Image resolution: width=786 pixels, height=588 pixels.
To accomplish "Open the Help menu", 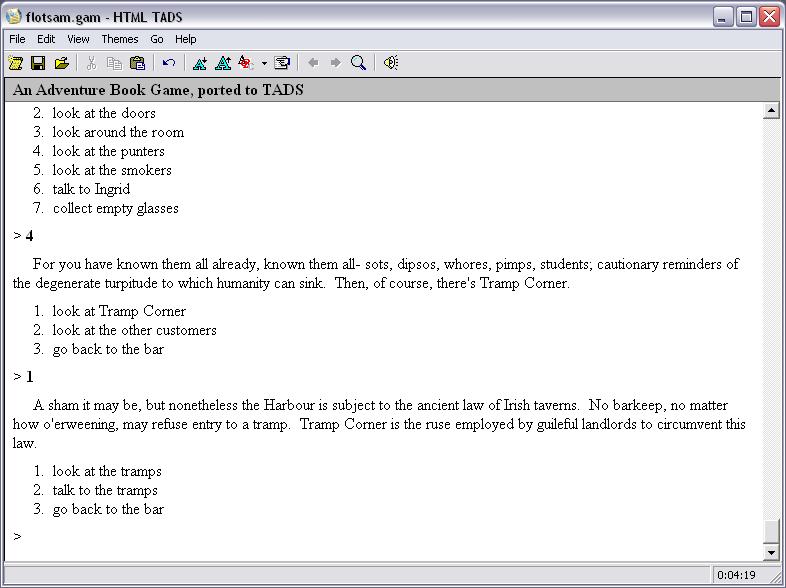I will pyautogui.click(x=185, y=39).
